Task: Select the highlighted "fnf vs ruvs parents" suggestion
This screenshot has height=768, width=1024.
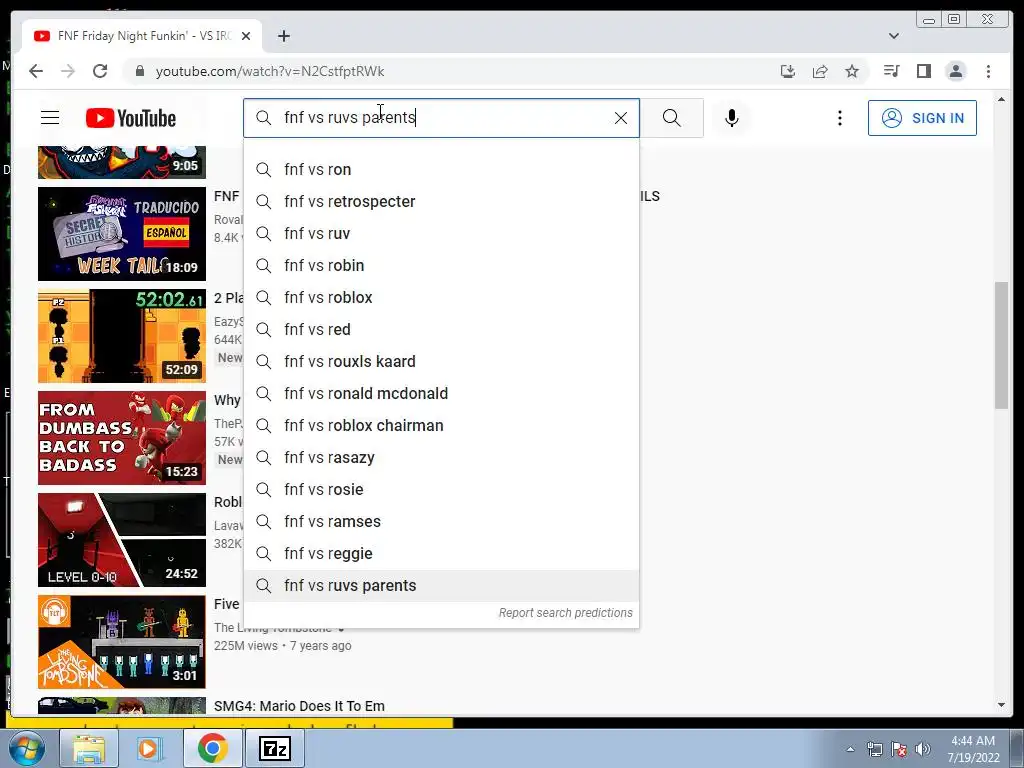Action: click(441, 585)
